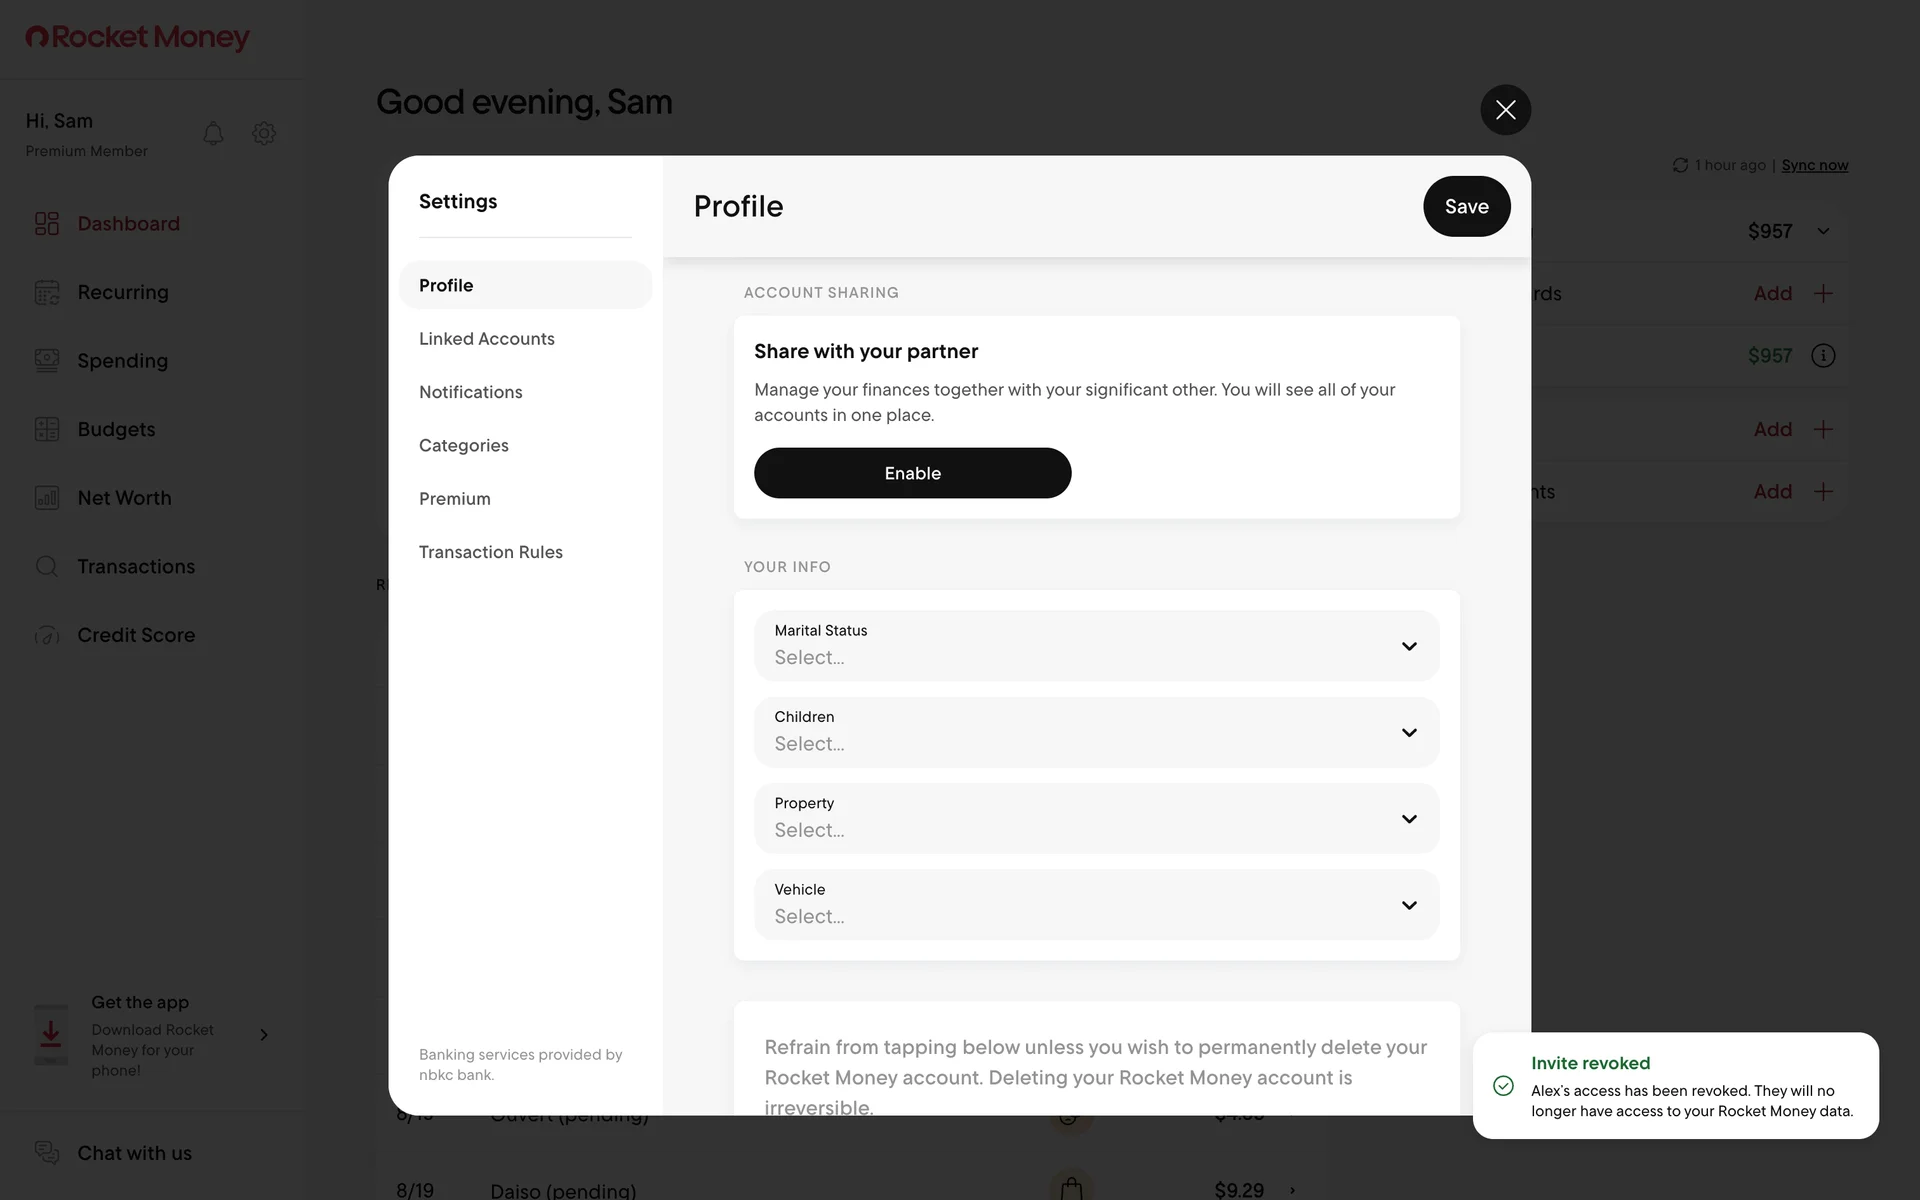1920x1200 pixels.
Task: Open the Property dropdown
Action: coord(1096,819)
